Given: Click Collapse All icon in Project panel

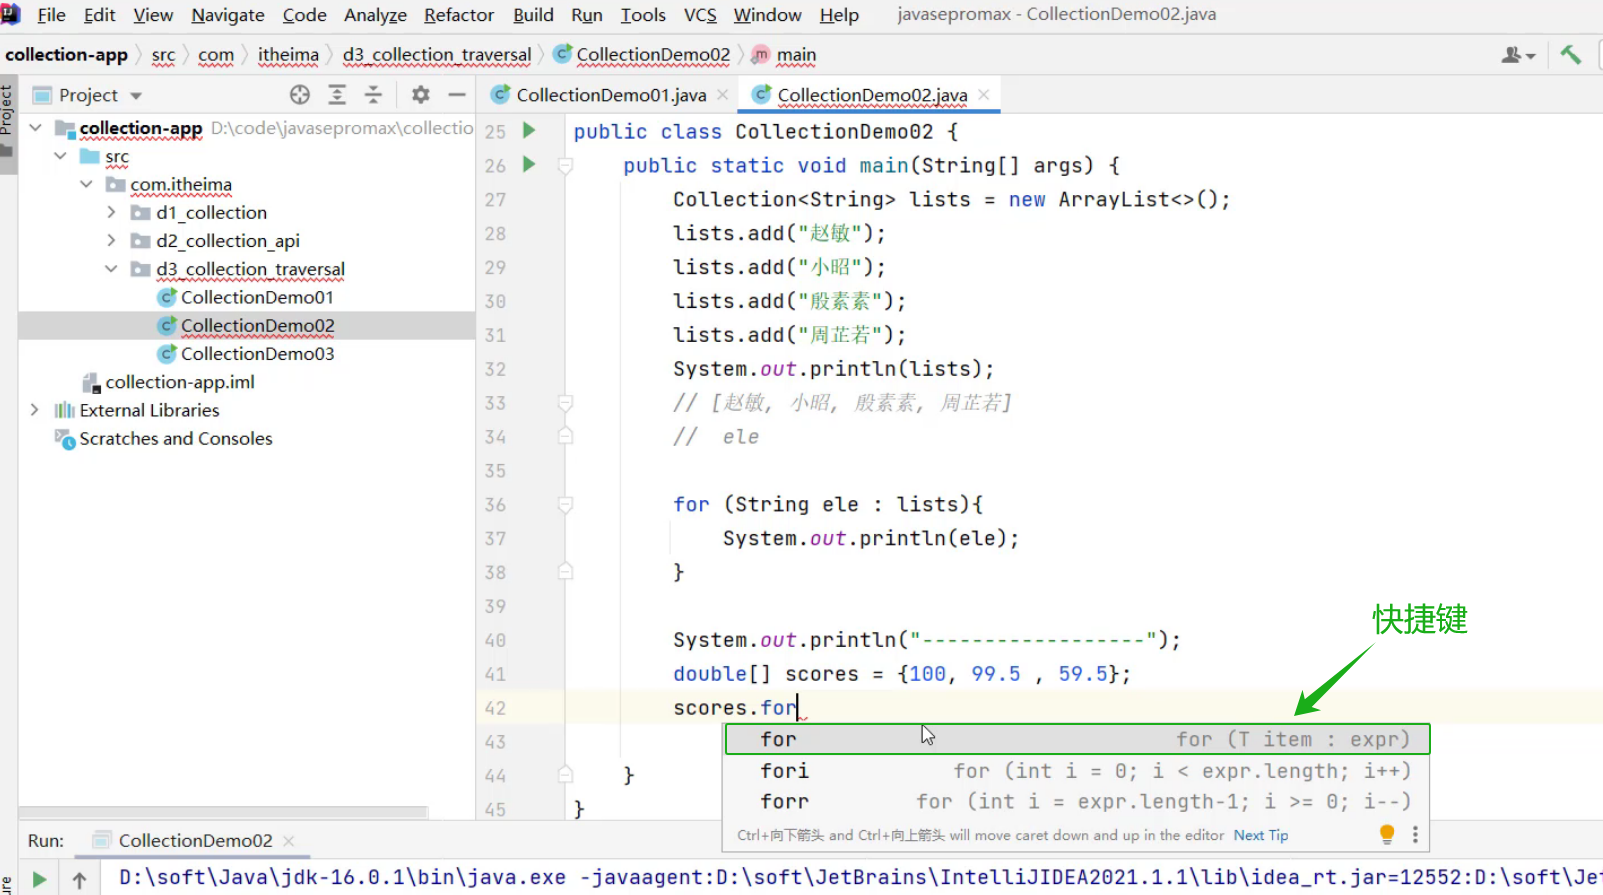Looking at the screenshot, I should (373, 95).
